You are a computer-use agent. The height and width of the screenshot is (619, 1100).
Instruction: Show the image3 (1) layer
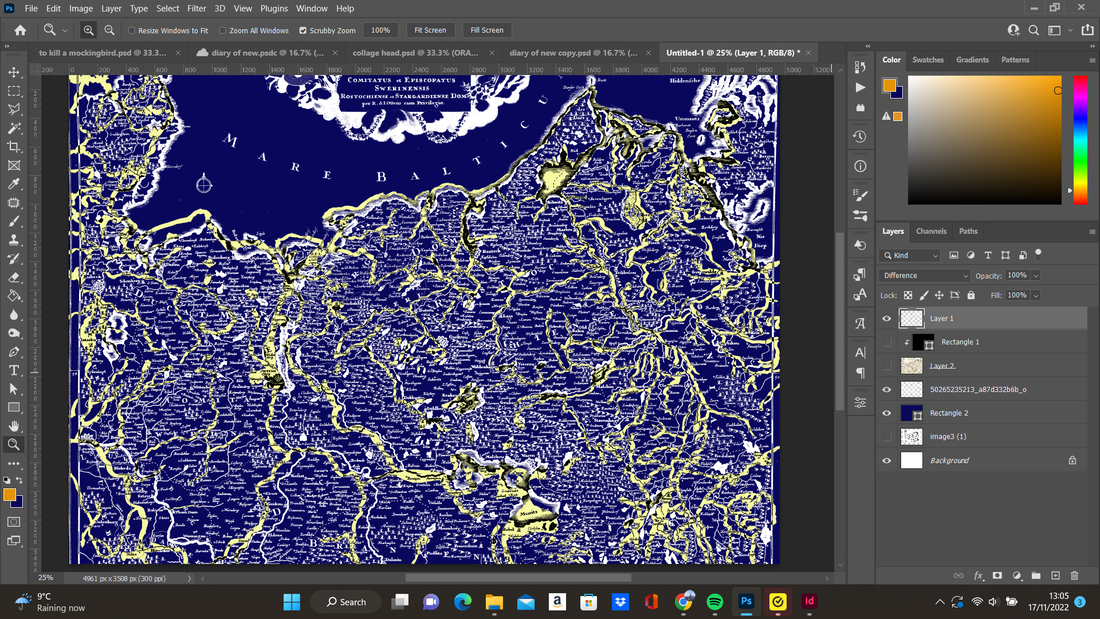[x=887, y=437]
